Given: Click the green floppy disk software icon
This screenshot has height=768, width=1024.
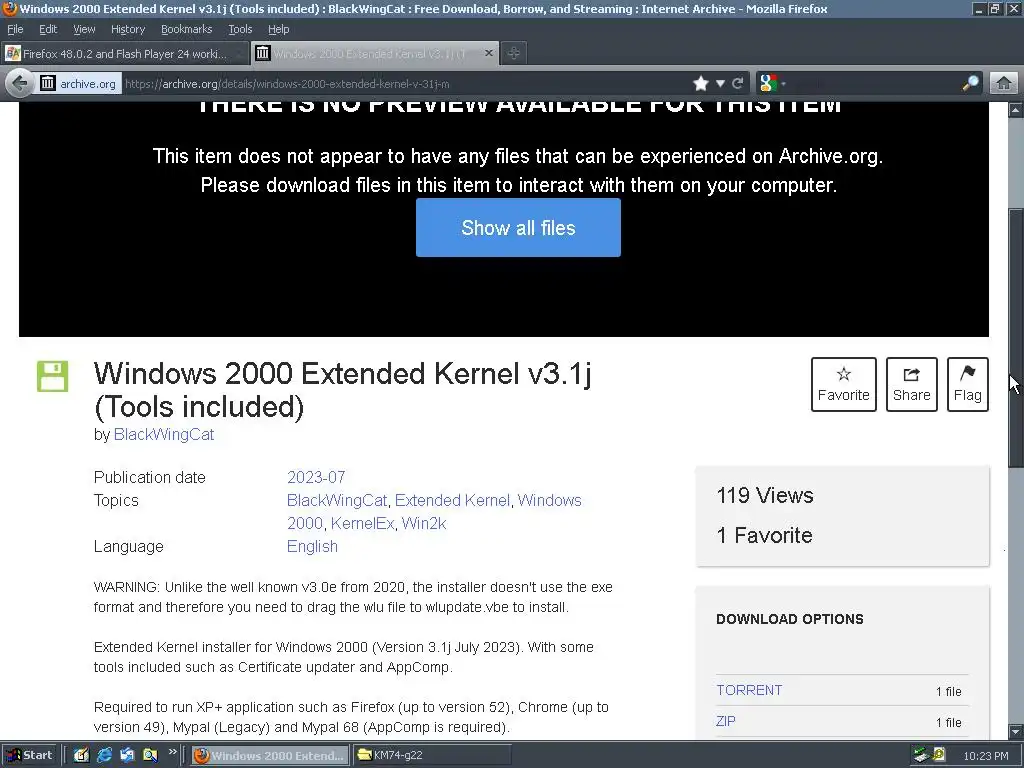Looking at the screenshot, I should click(x=52, y=376).
